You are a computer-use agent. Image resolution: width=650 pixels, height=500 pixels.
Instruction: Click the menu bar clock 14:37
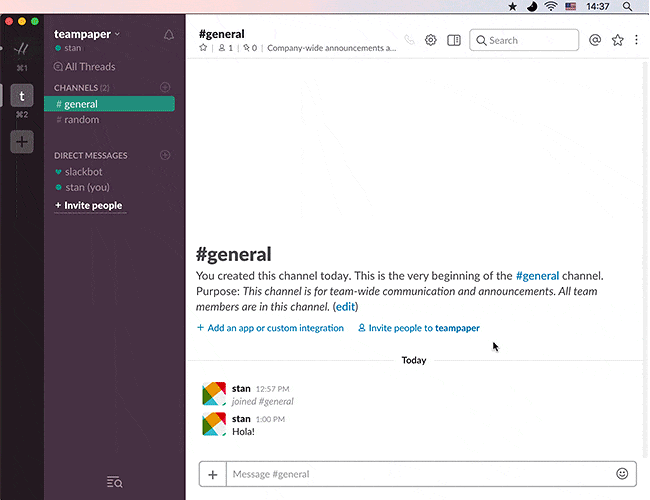tap(597, 6)
